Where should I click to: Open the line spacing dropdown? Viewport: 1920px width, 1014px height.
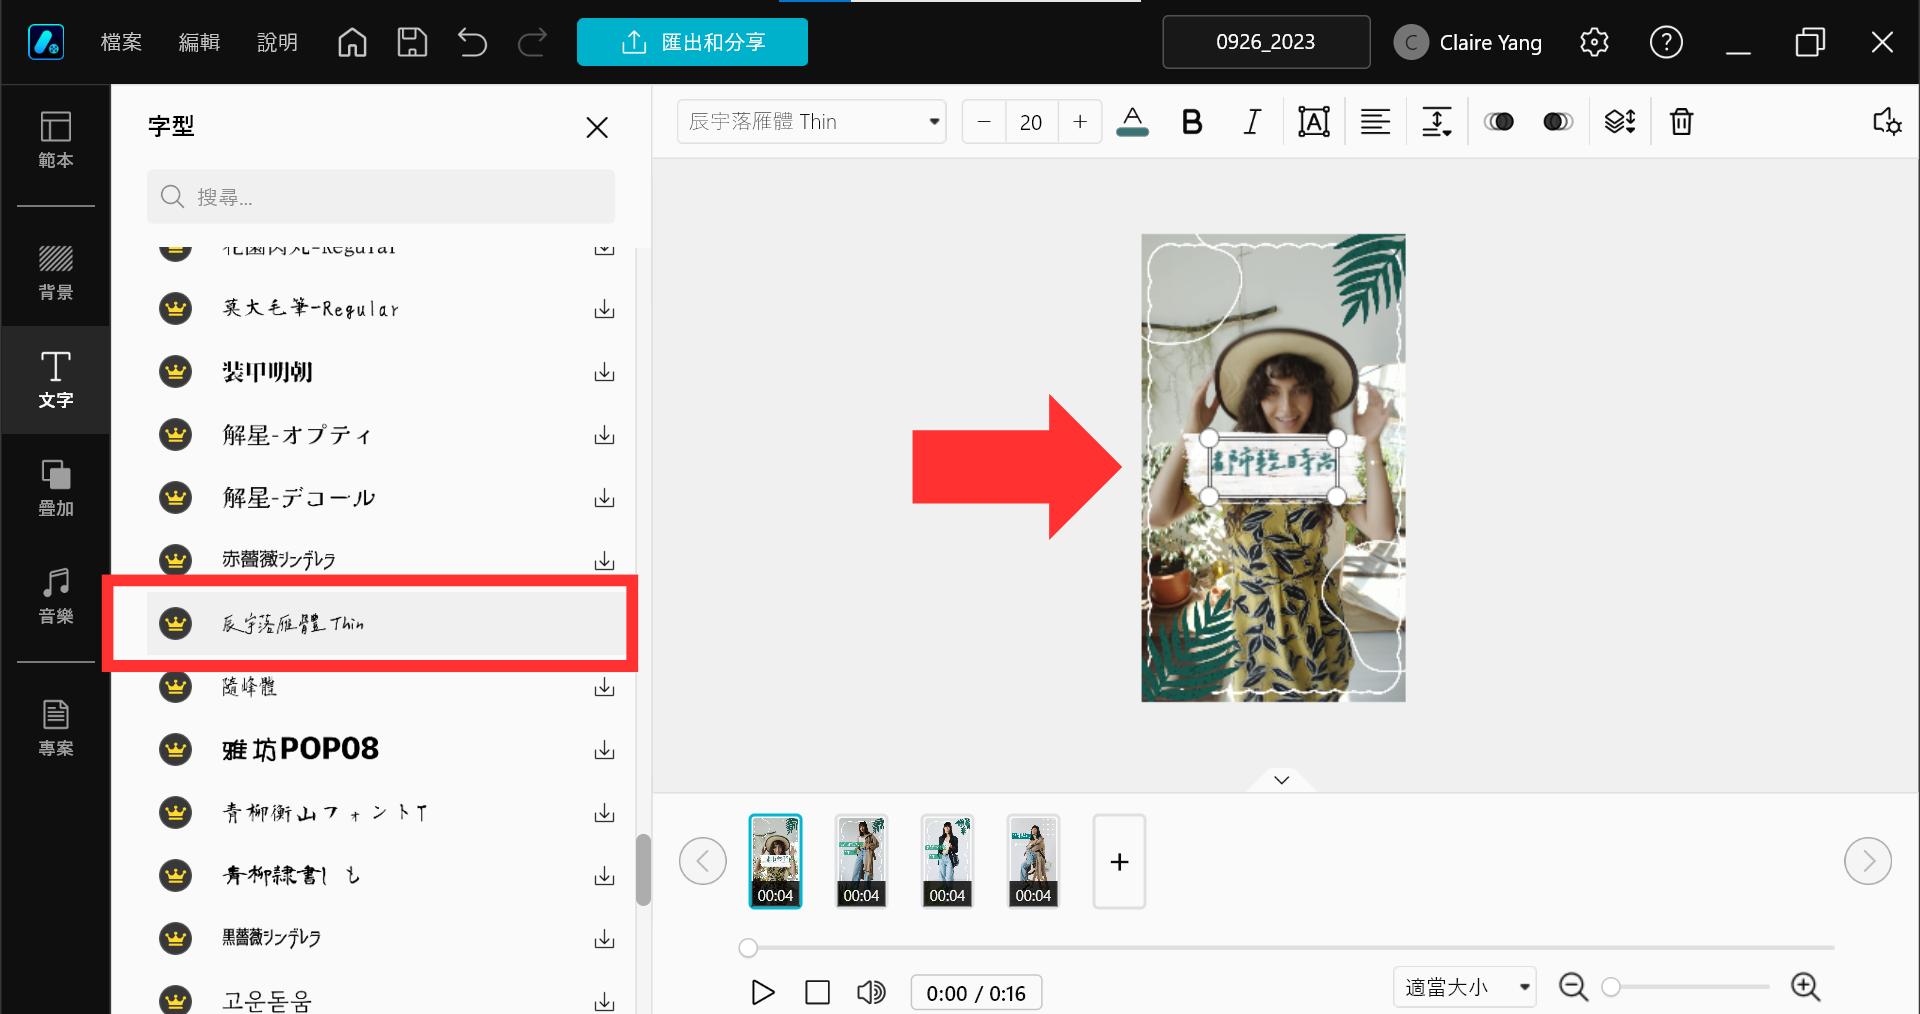pyautogui.click(x=1437, y=122)
